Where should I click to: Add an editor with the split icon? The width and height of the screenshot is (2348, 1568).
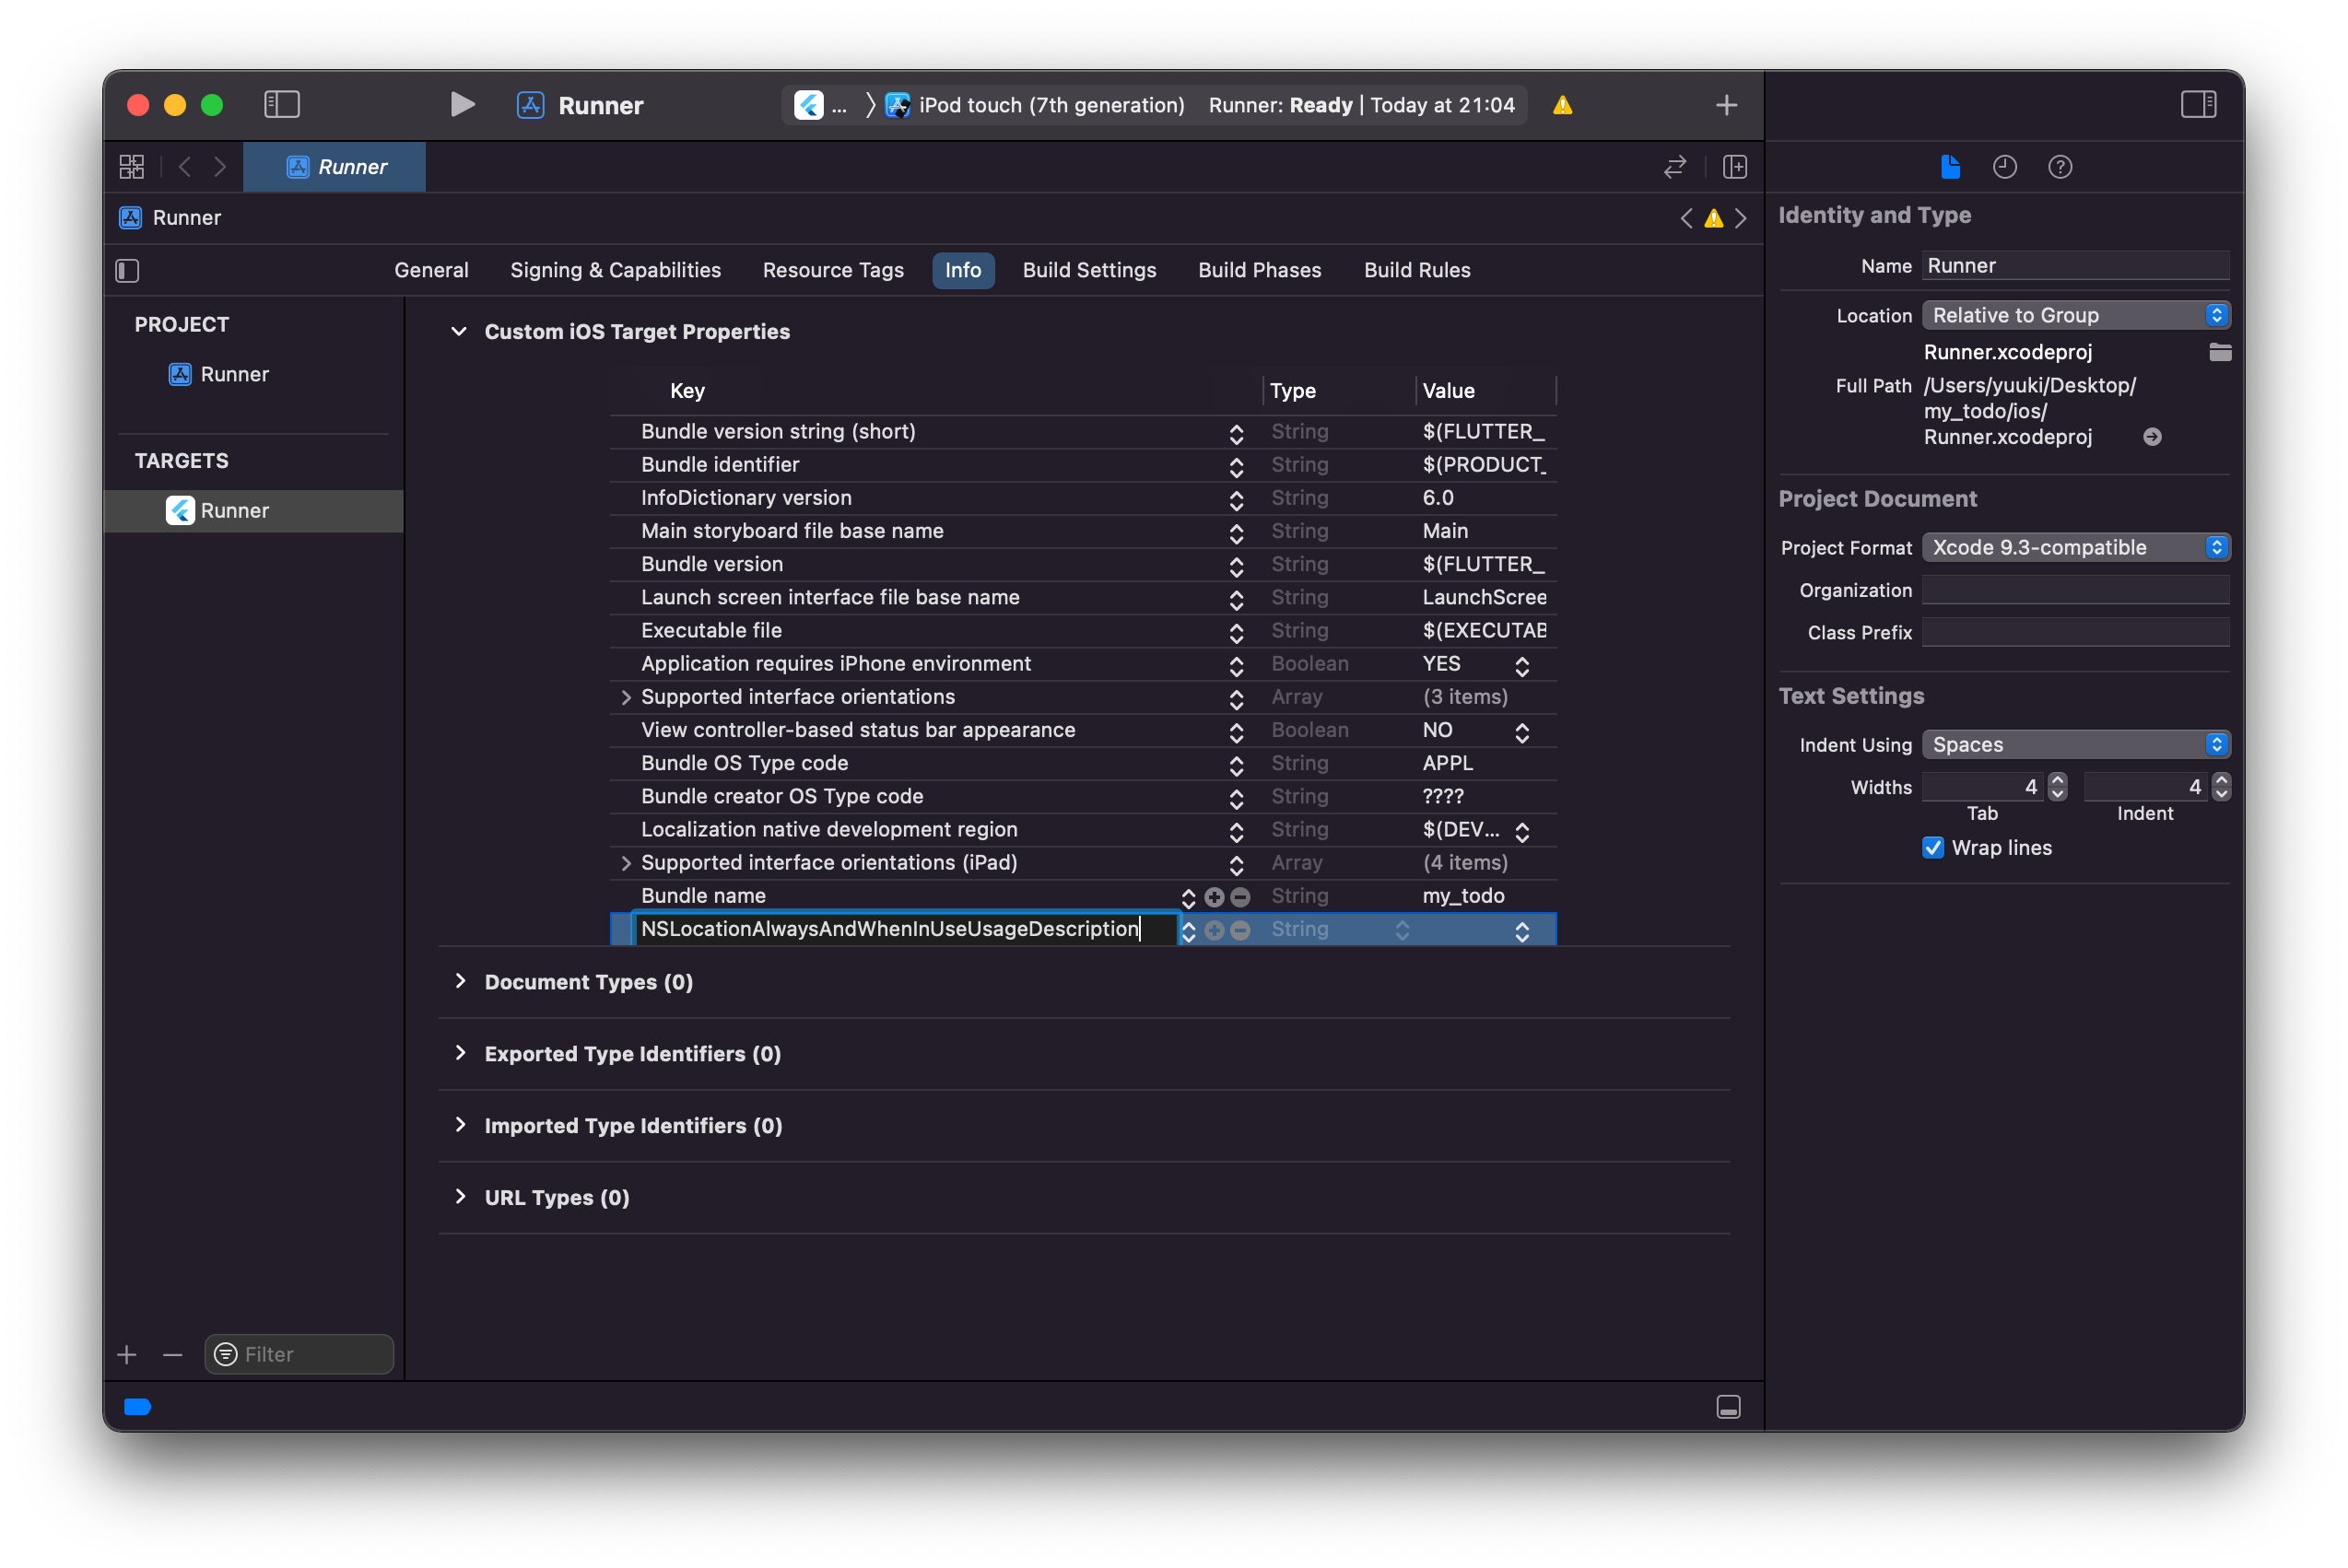click(1735, 167)
